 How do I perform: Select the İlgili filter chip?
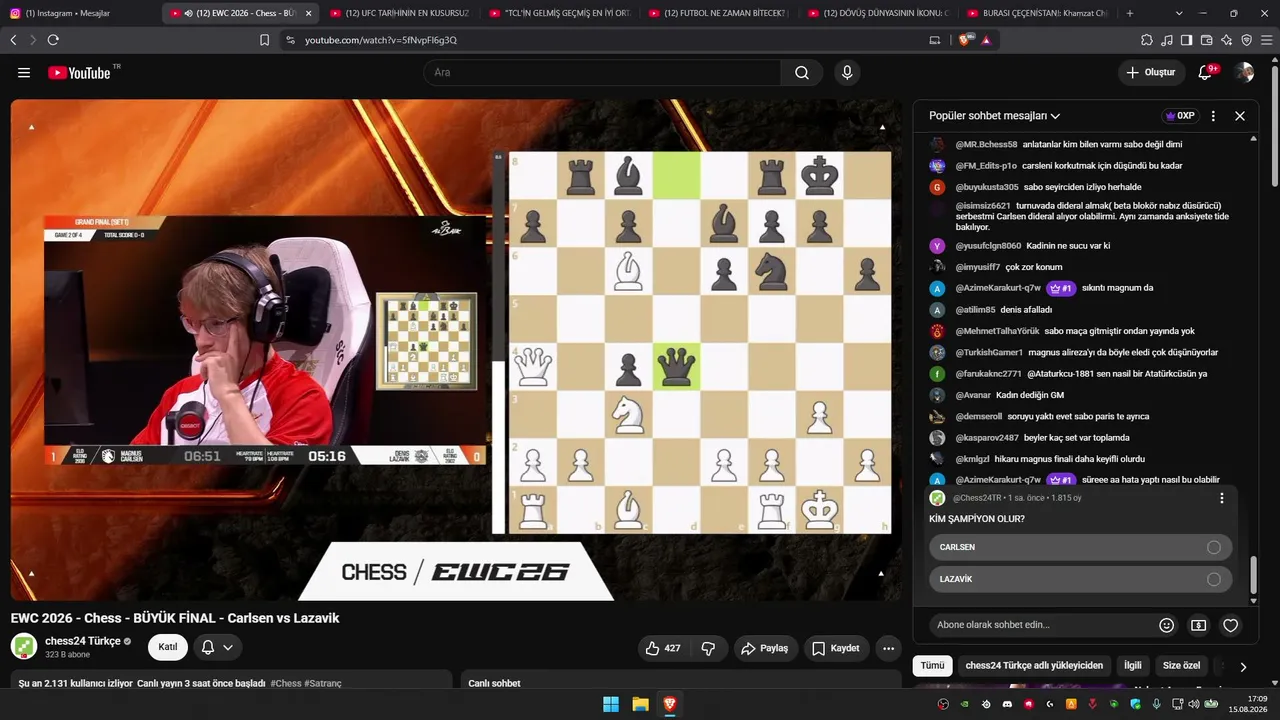[1132, 666]
